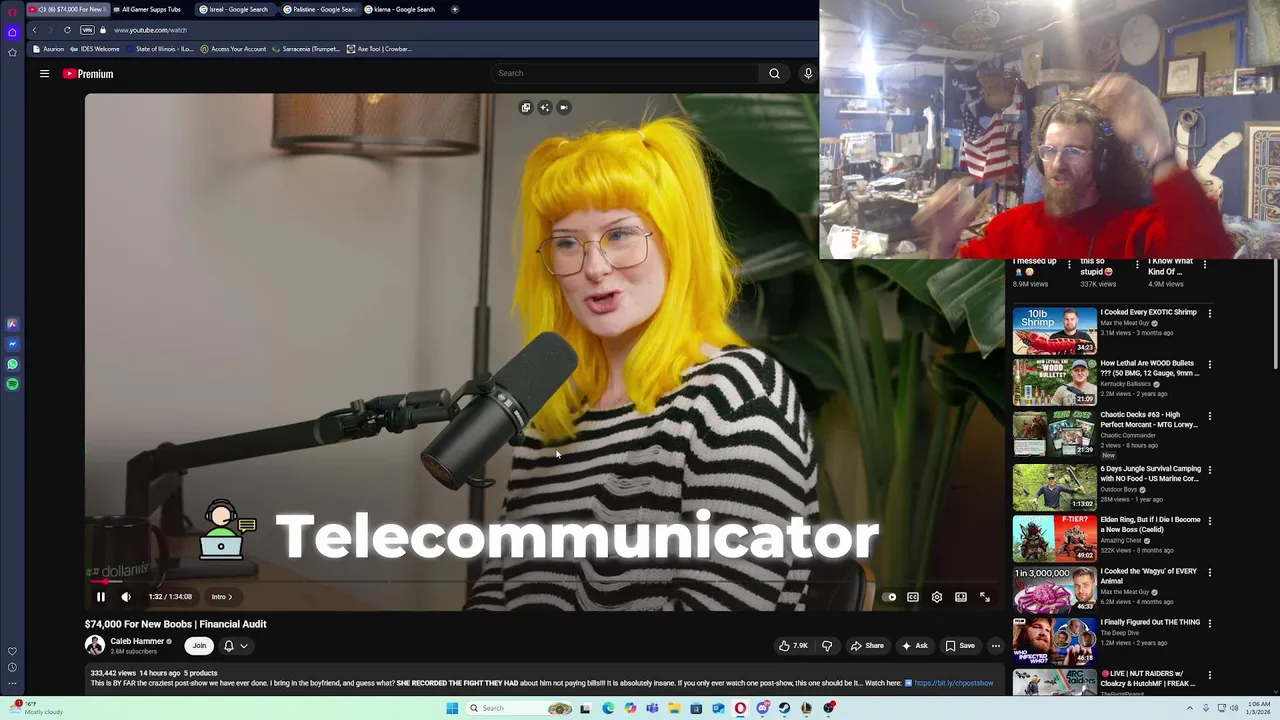Go to YouTube Premium home logo
The height and width of the screenshot is (720, 1280).
click(x=88, y=74)
